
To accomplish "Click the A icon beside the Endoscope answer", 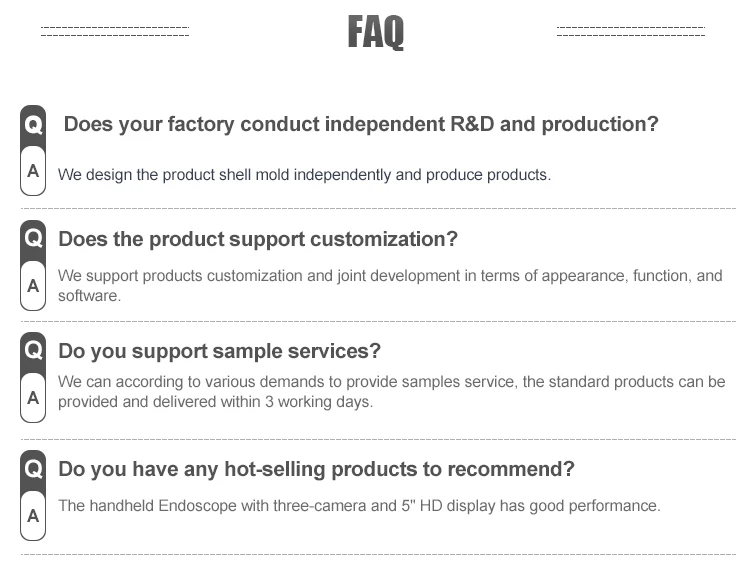I will pyautogui.click(x=33, y=516).
